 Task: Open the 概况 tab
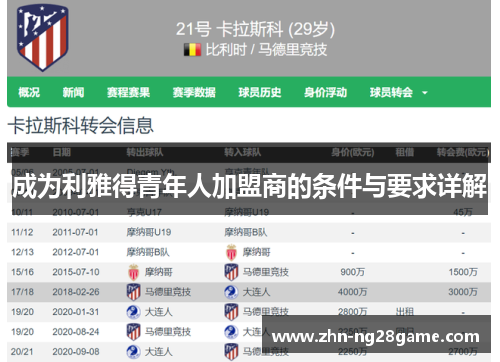coord(29,92)
